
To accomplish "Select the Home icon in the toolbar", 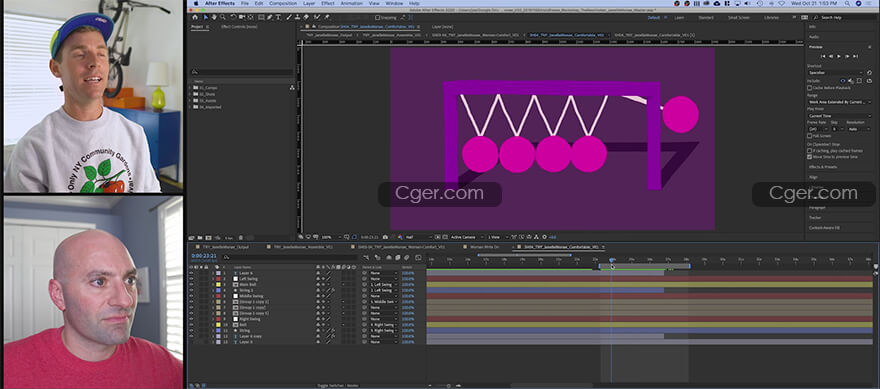I will [x=195, y=17].
